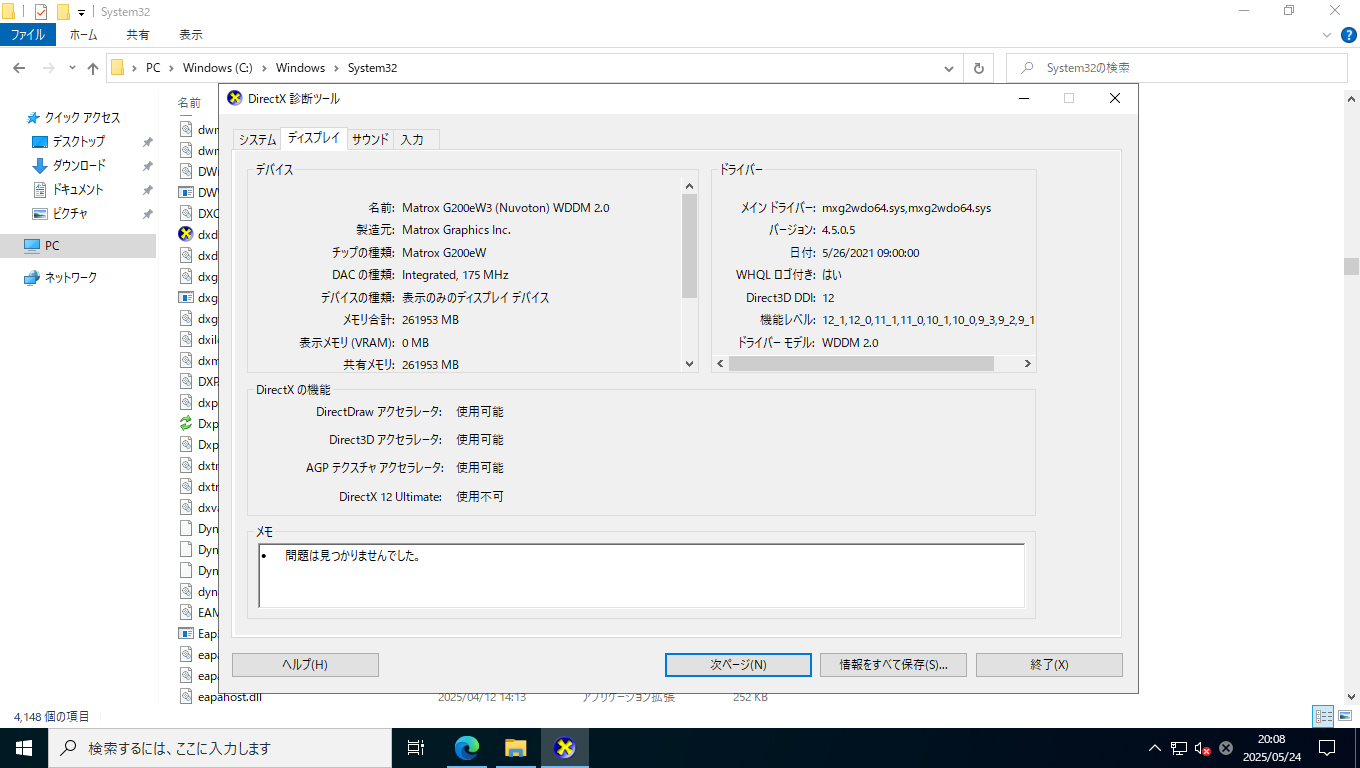Open Task View from the taskbar
Image resolution: width=1360 pixels, height=768 pixels.
point(416,748)
